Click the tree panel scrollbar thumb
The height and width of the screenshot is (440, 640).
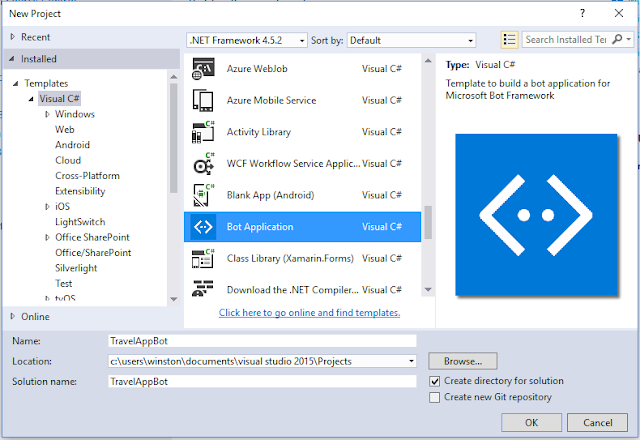173,138
